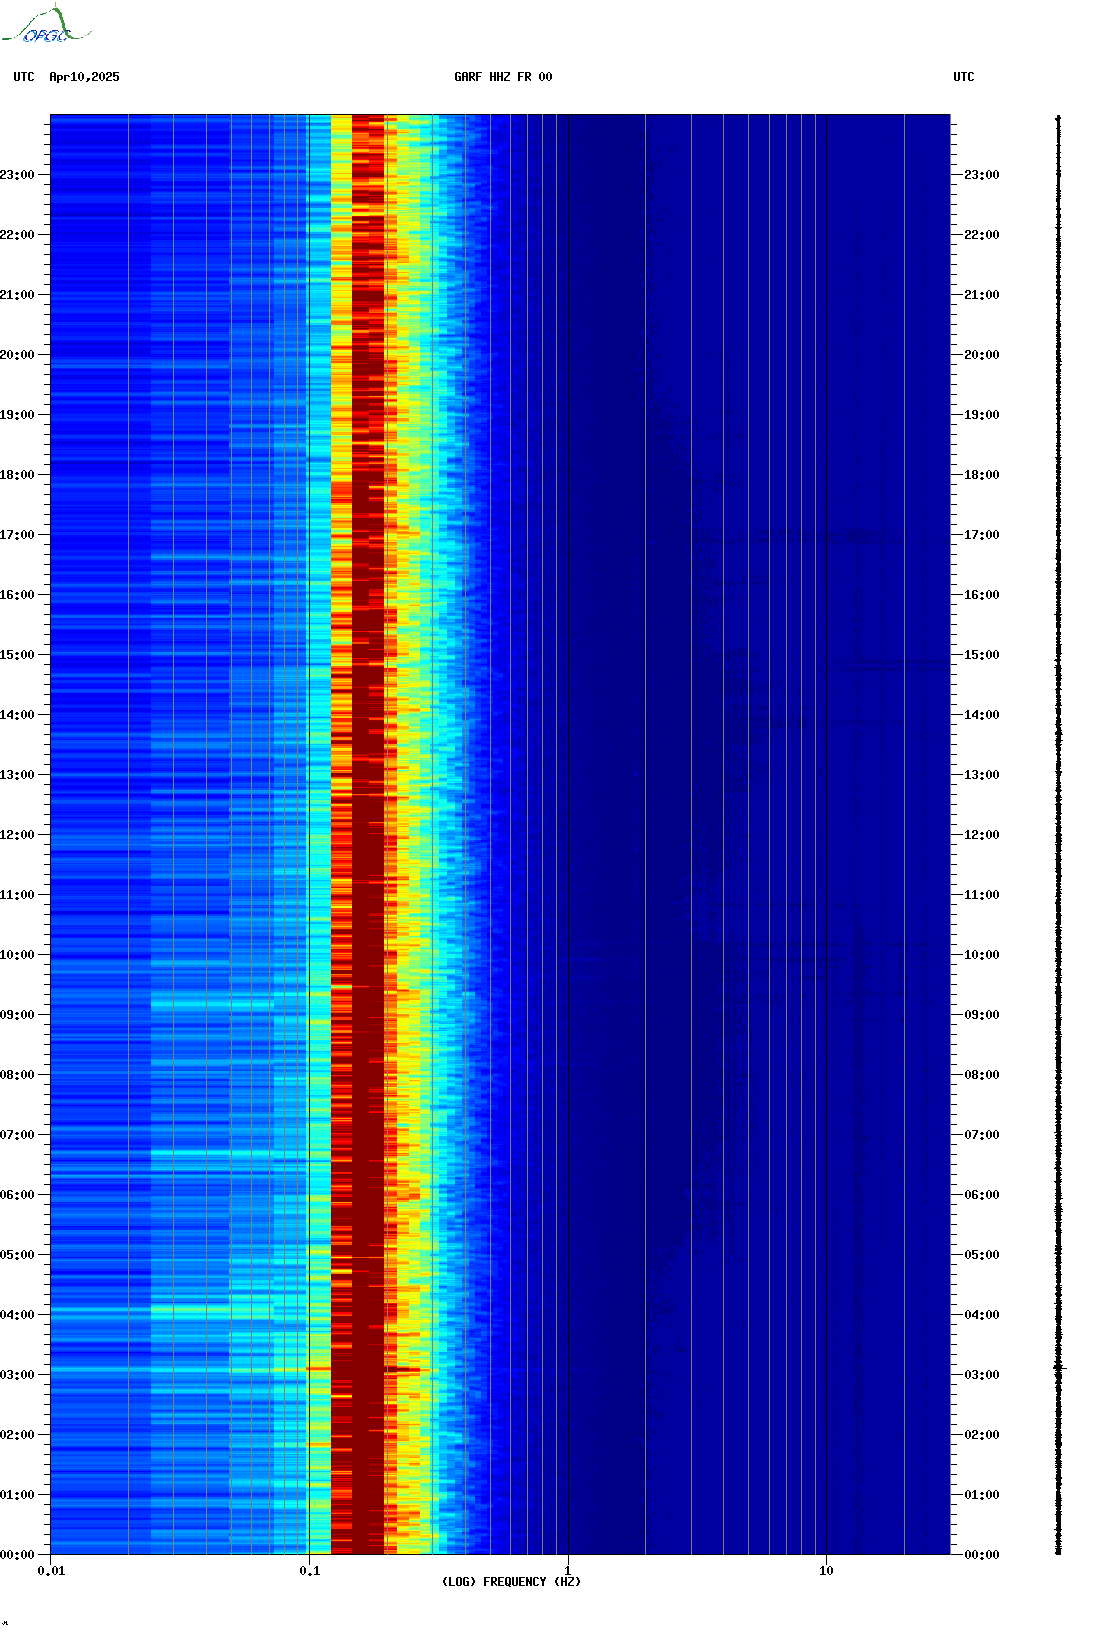Click the left 09:00 time label

point(17,1015)
